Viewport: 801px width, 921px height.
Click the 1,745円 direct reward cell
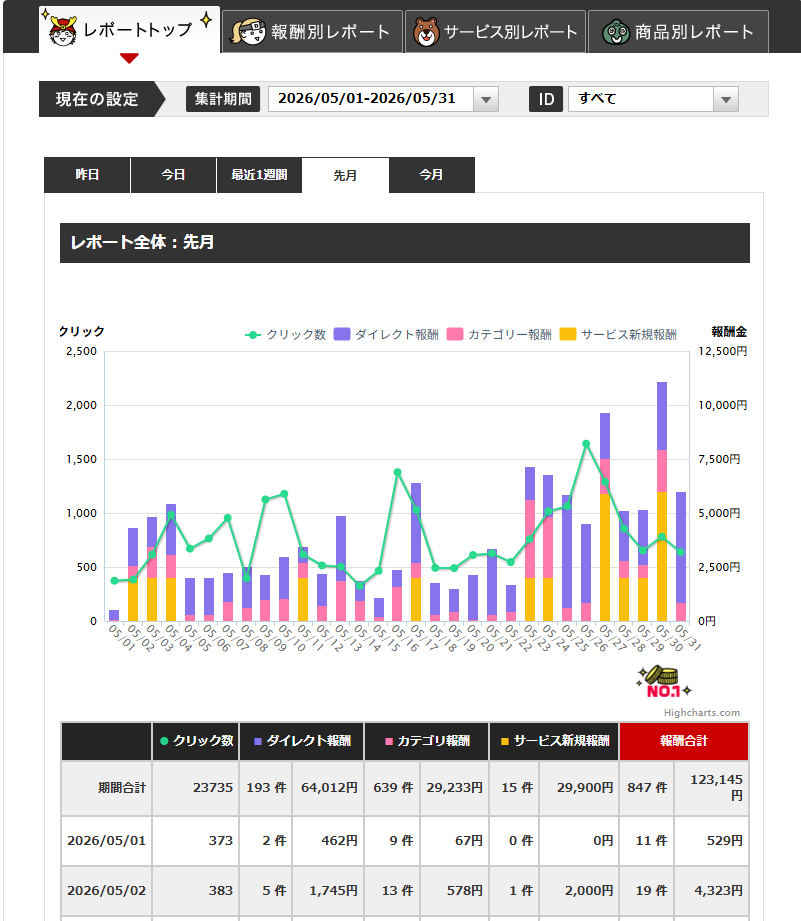[x=328, y=890]
